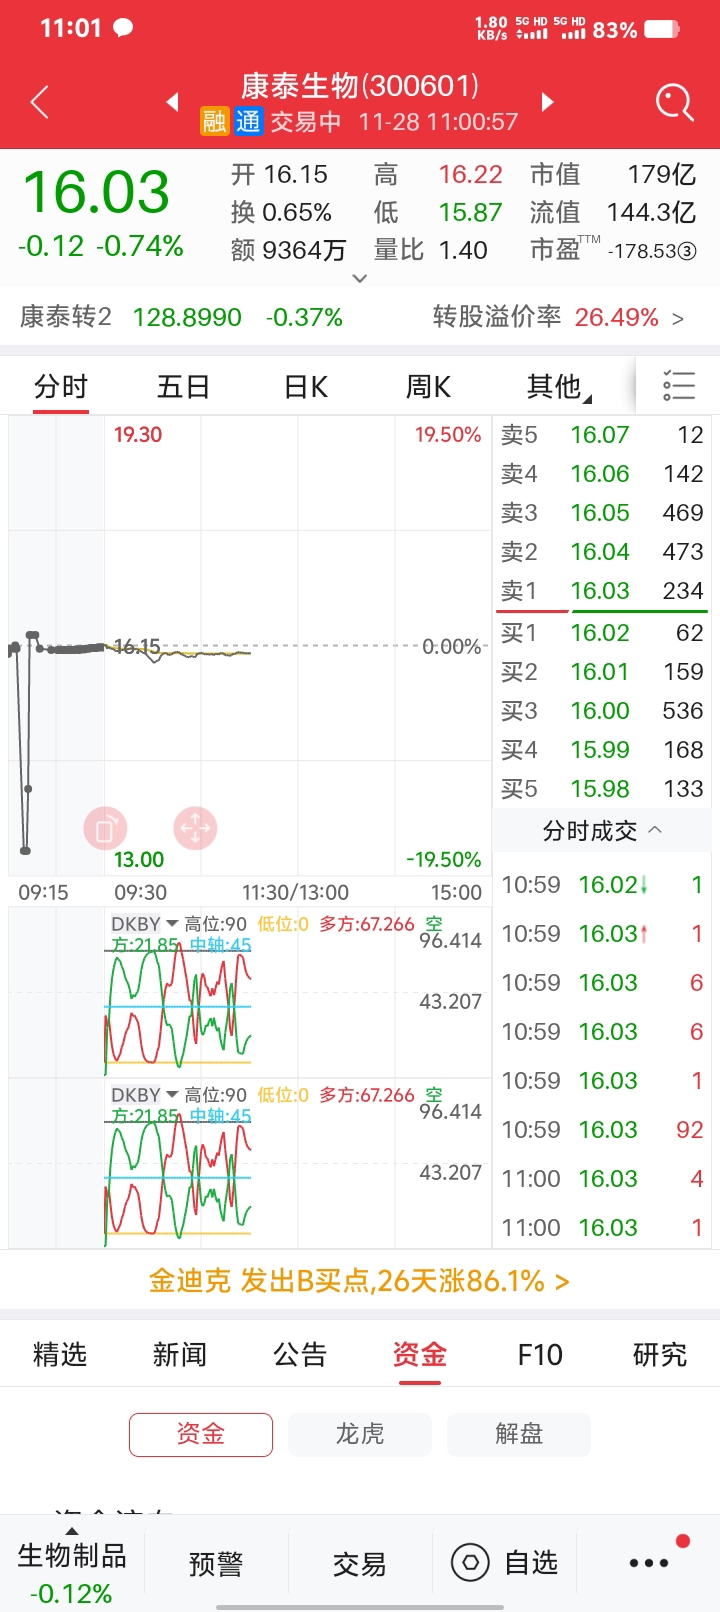Screen dimensions: 720x1612
Task: Open the 资金 main tab
Action: click(x=420, y=1354)
